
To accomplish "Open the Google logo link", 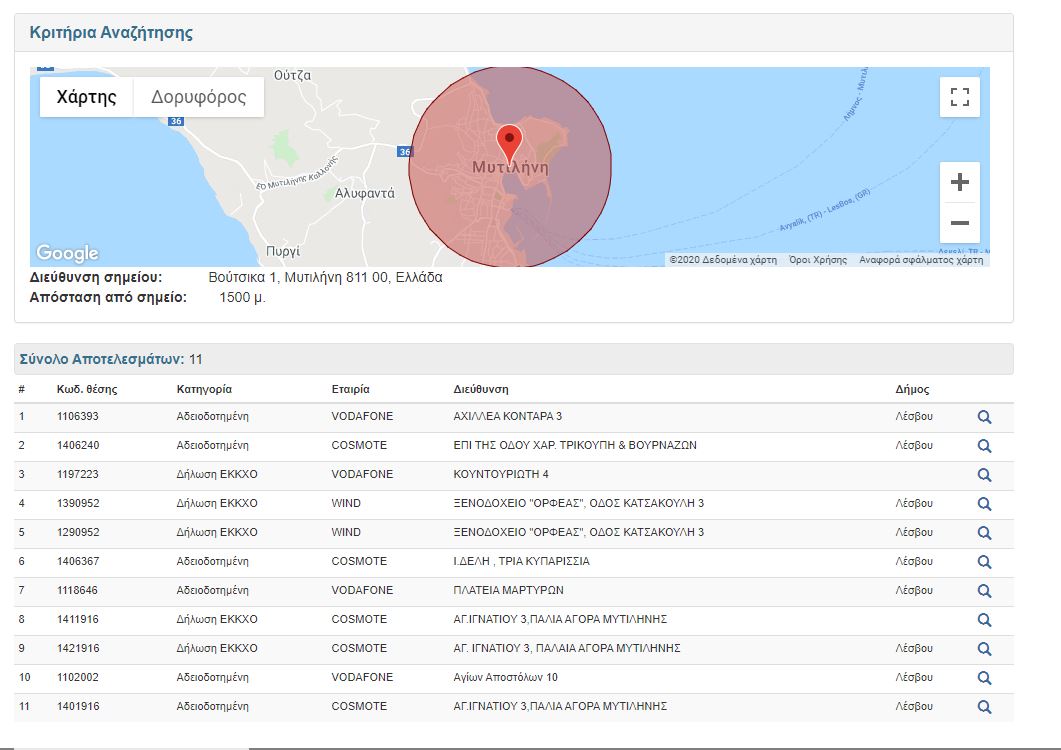I will (67, 253).
